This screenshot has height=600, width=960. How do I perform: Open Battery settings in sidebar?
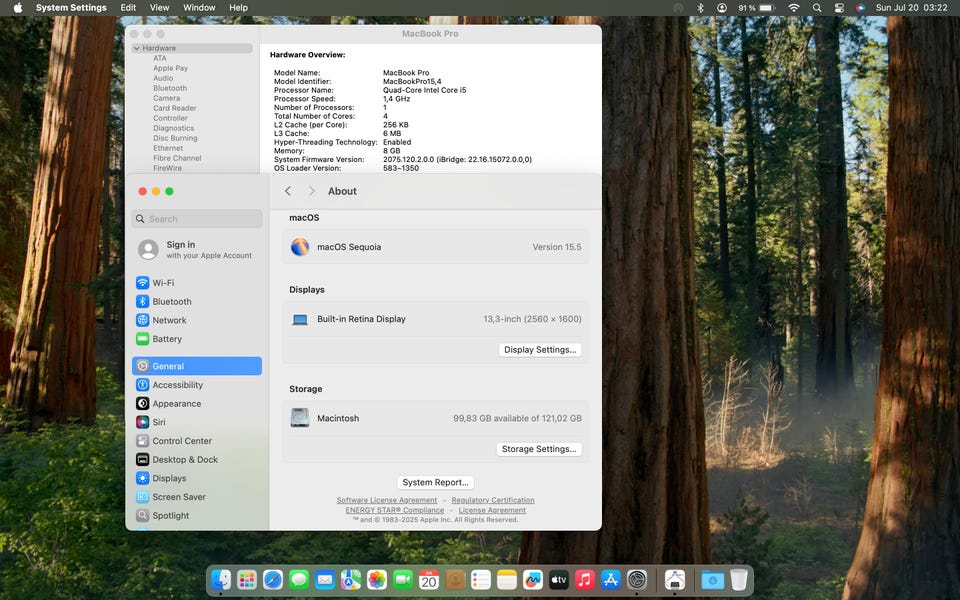click(167, 339)
